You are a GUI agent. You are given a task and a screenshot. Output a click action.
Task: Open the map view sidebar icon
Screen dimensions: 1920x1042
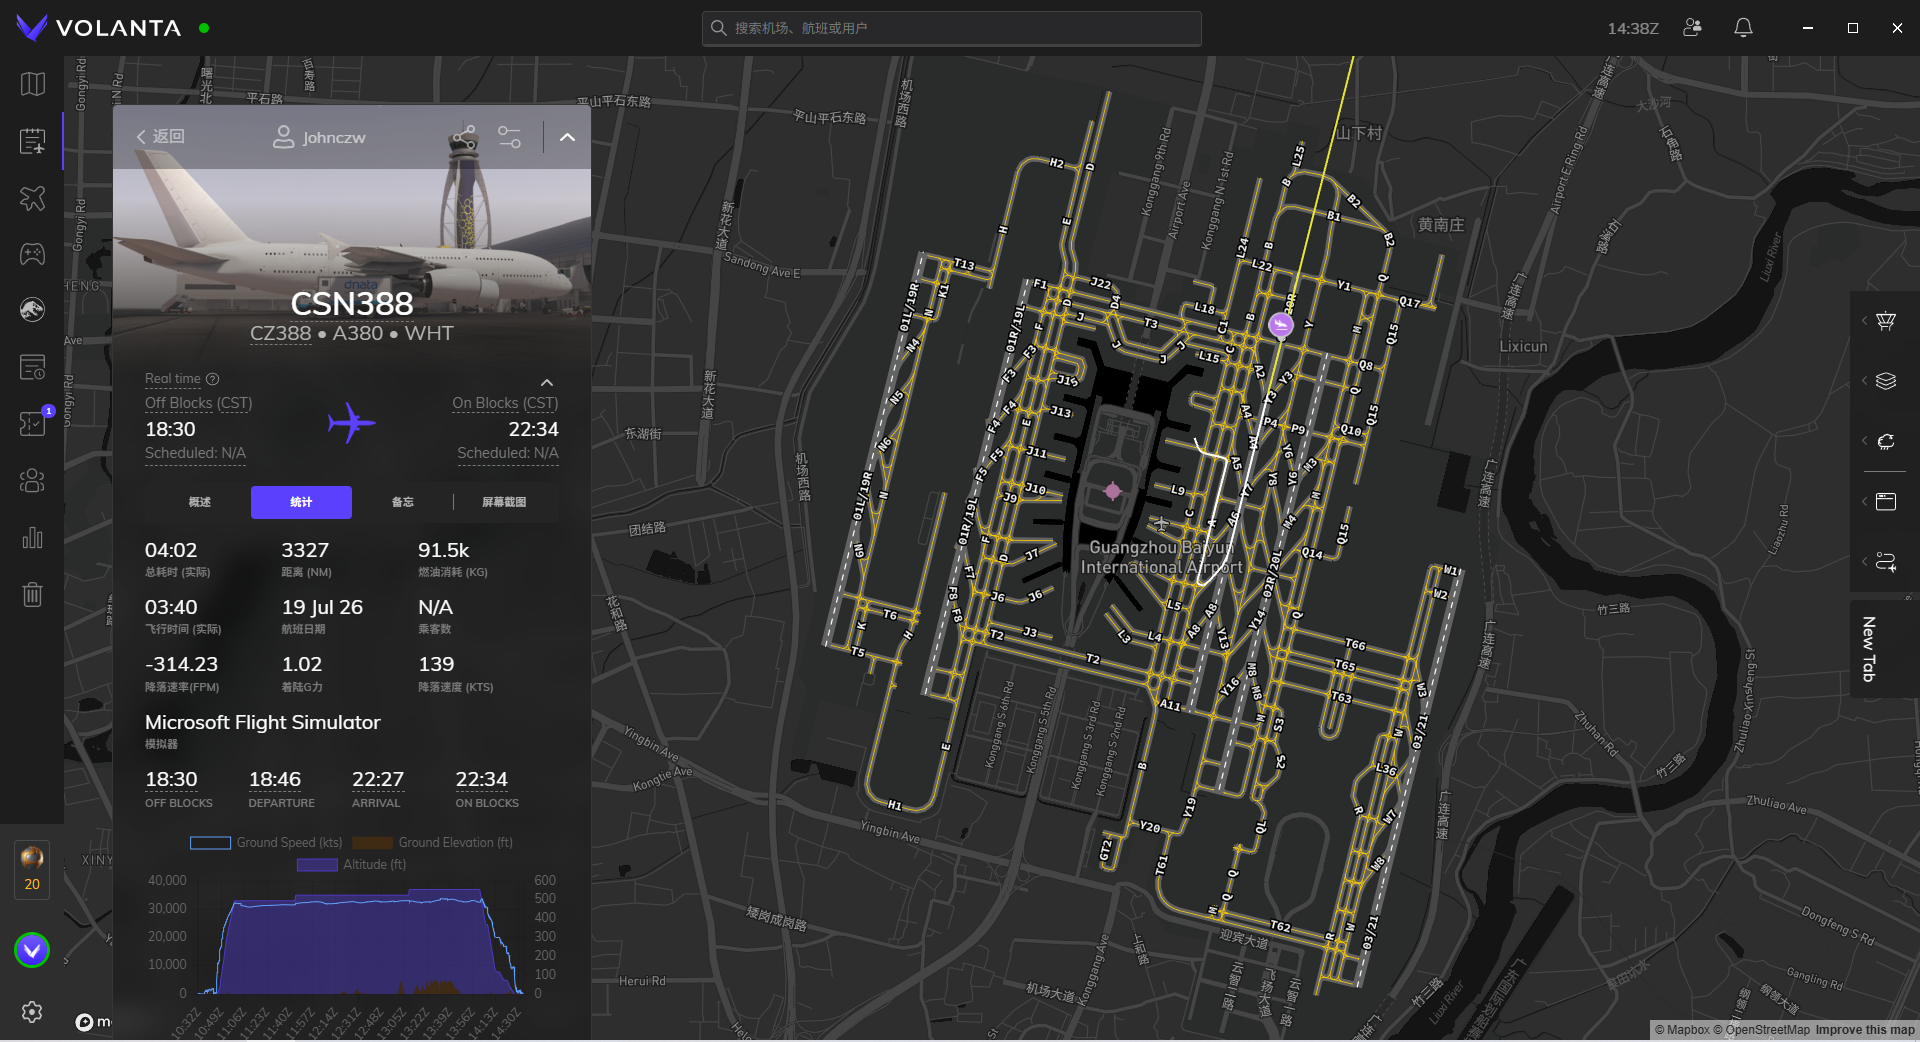point(32,84)
